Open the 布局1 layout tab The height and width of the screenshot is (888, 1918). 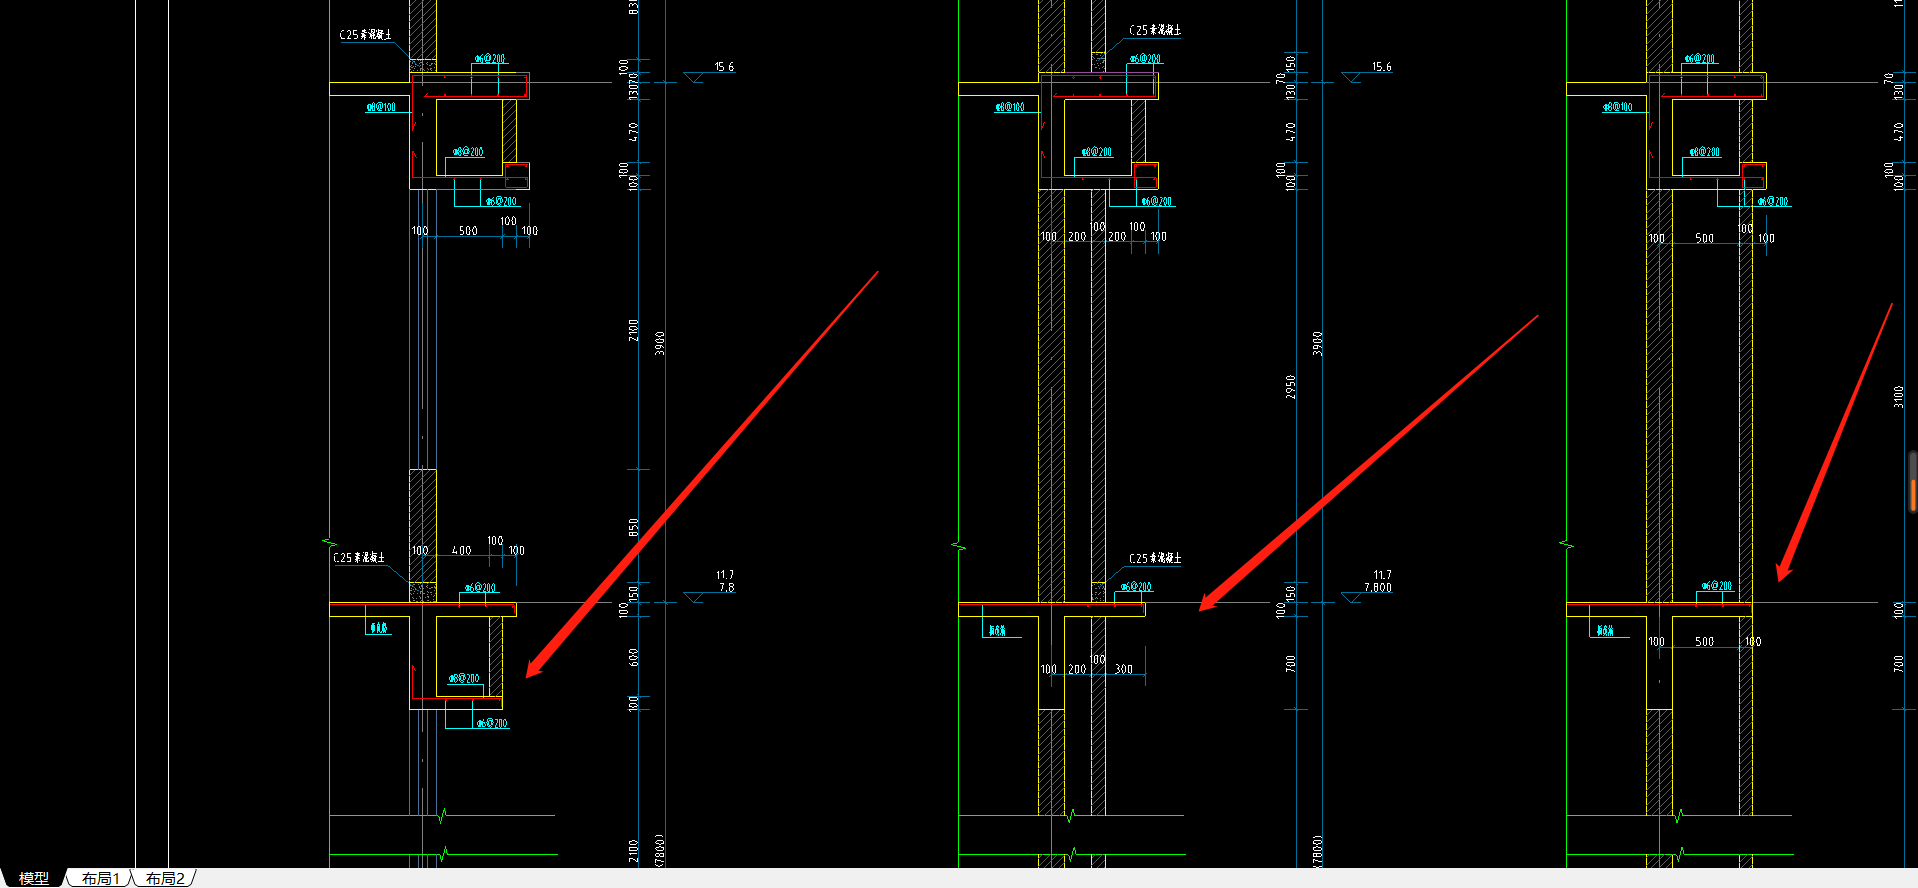click(x=101, y=878)
